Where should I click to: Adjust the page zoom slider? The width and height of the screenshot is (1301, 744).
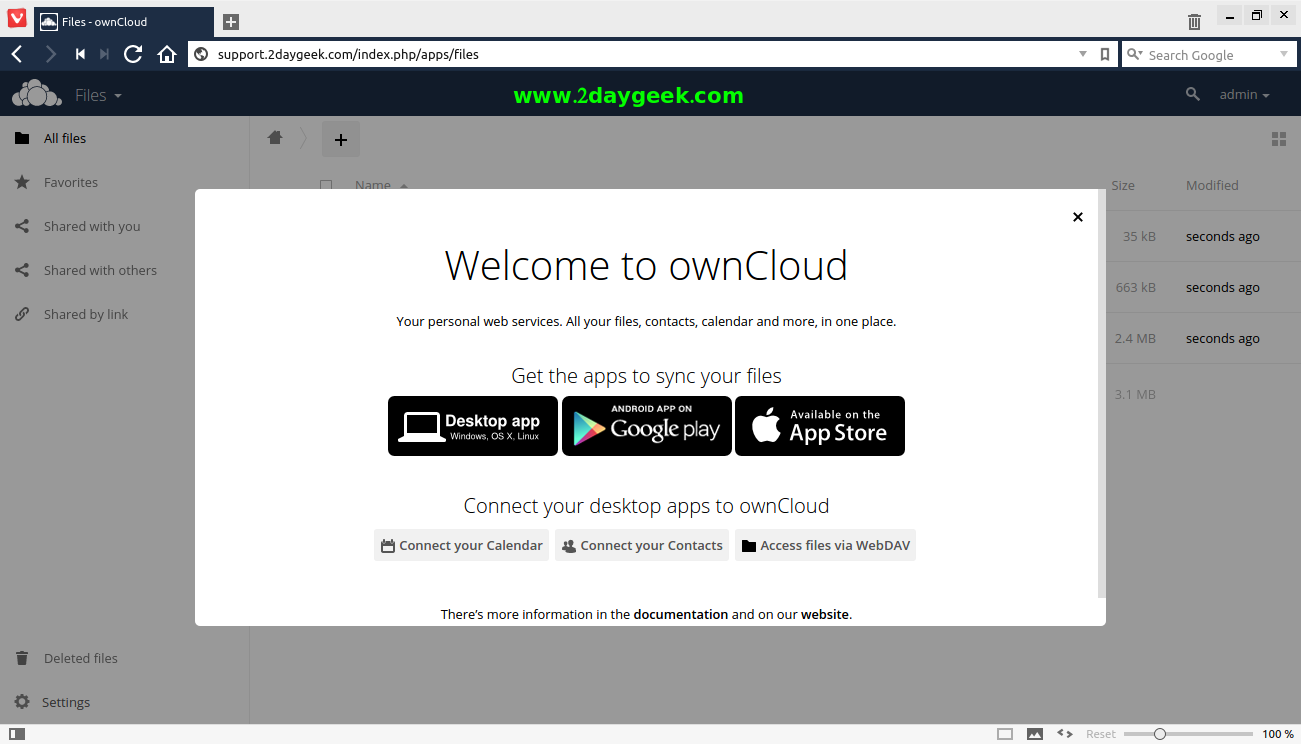(1160, 734)
